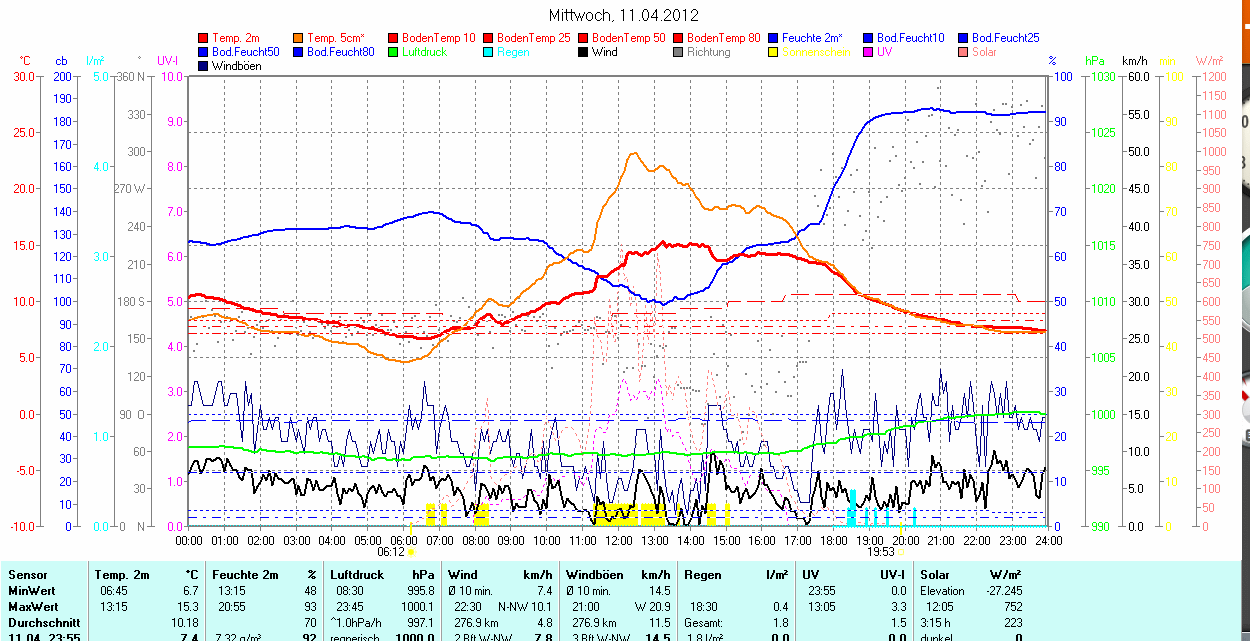1250x641 pixels.
Task: Select the green Luftdruck legend marker
Action: [x=394, y=52]
